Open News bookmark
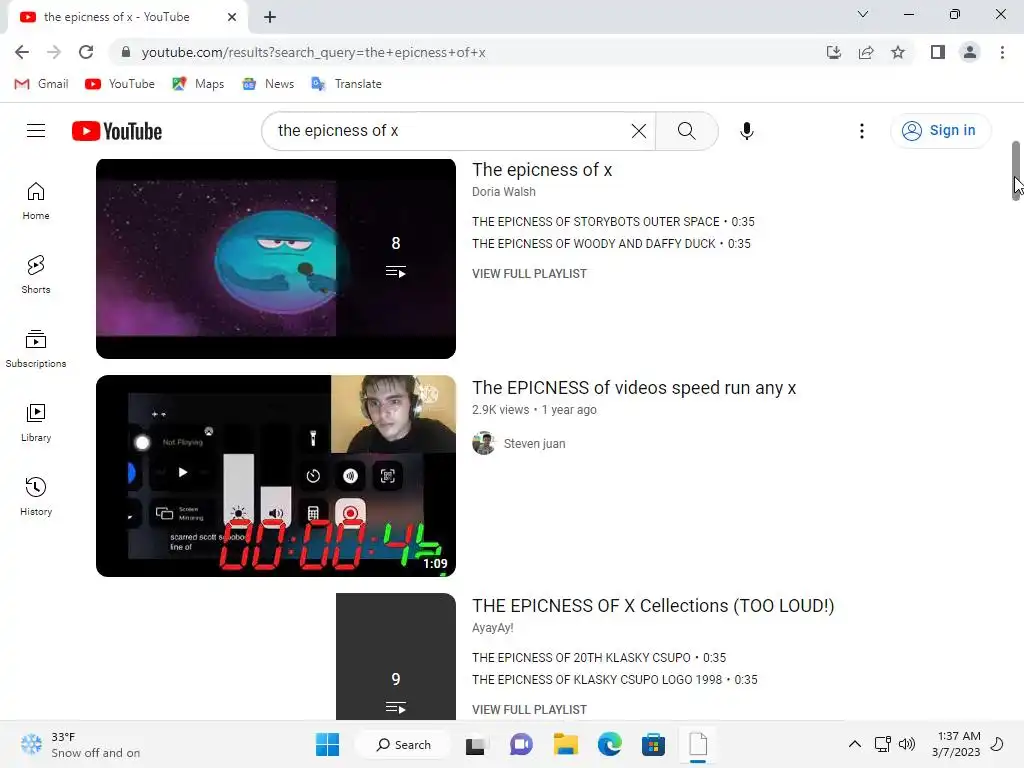This screenshot has width=1024, height=768. pyautogui.click(x=268, y=84)
